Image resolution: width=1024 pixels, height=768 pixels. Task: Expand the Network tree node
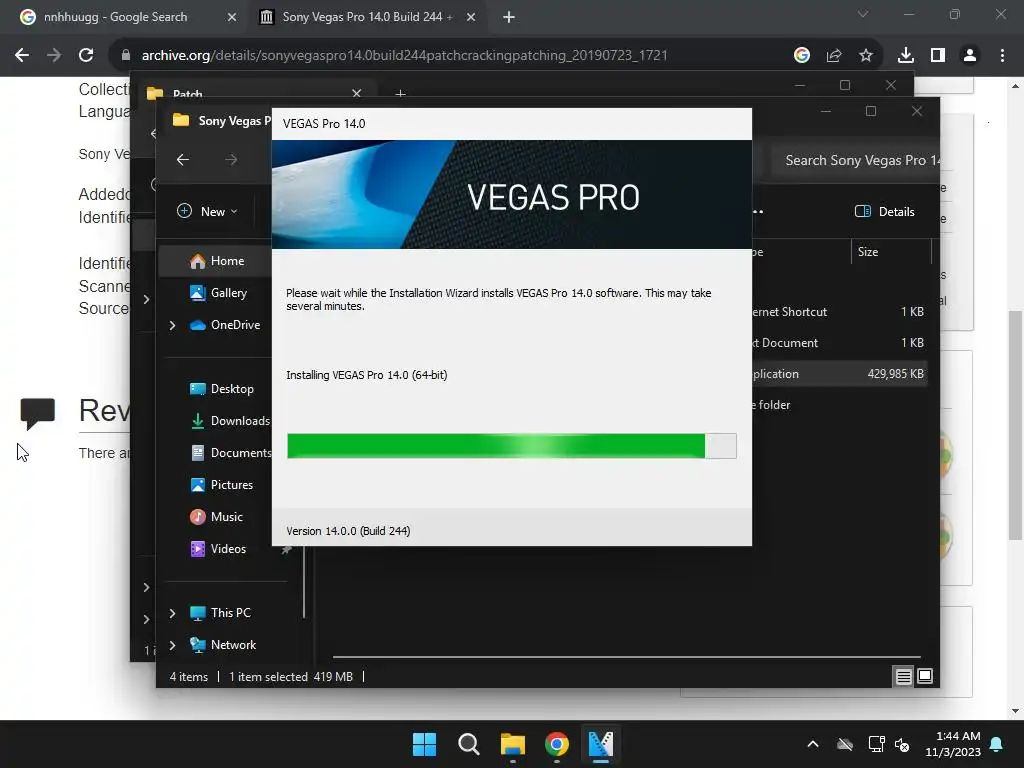tap(172, 645)
